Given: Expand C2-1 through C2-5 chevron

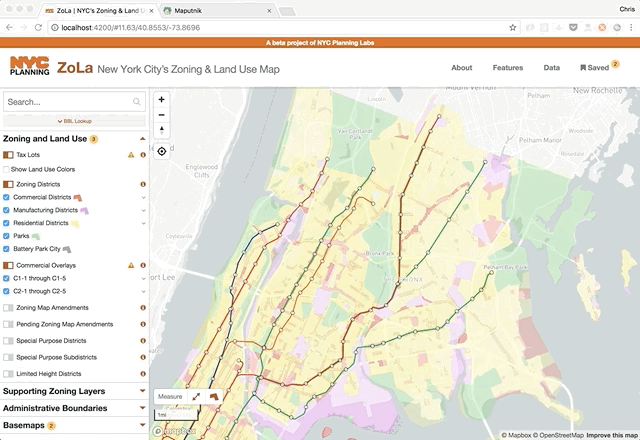Looking at the screenshot, I should point(143,291).
